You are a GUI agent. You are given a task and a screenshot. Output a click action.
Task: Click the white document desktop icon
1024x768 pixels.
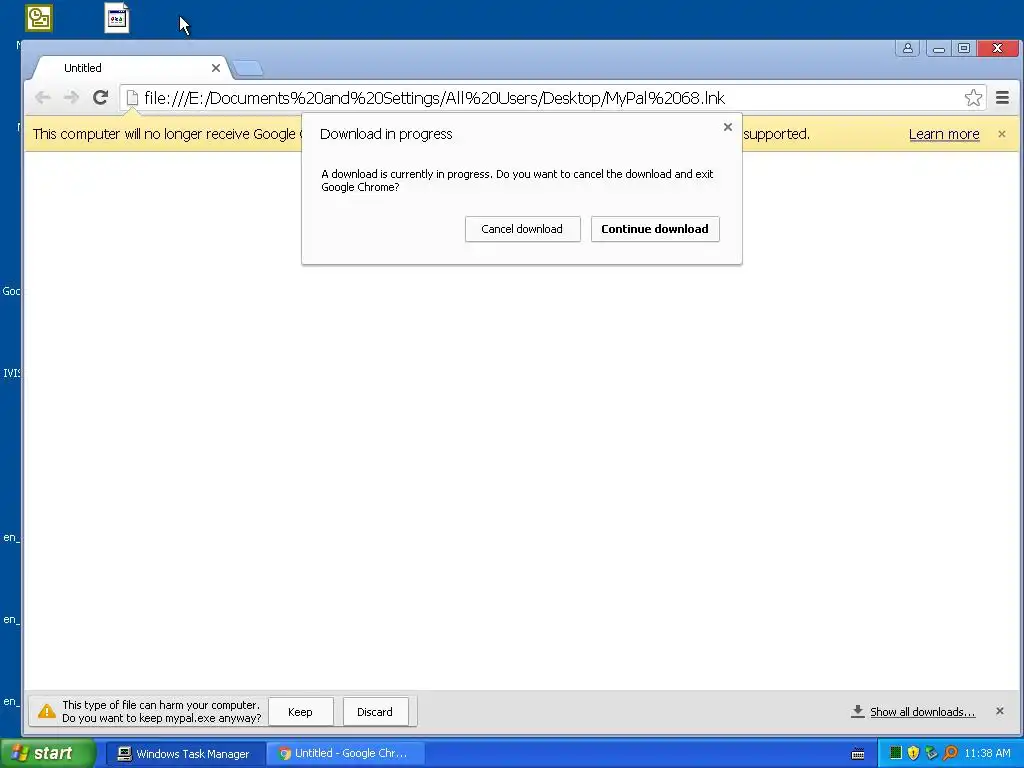pos(117,18)
